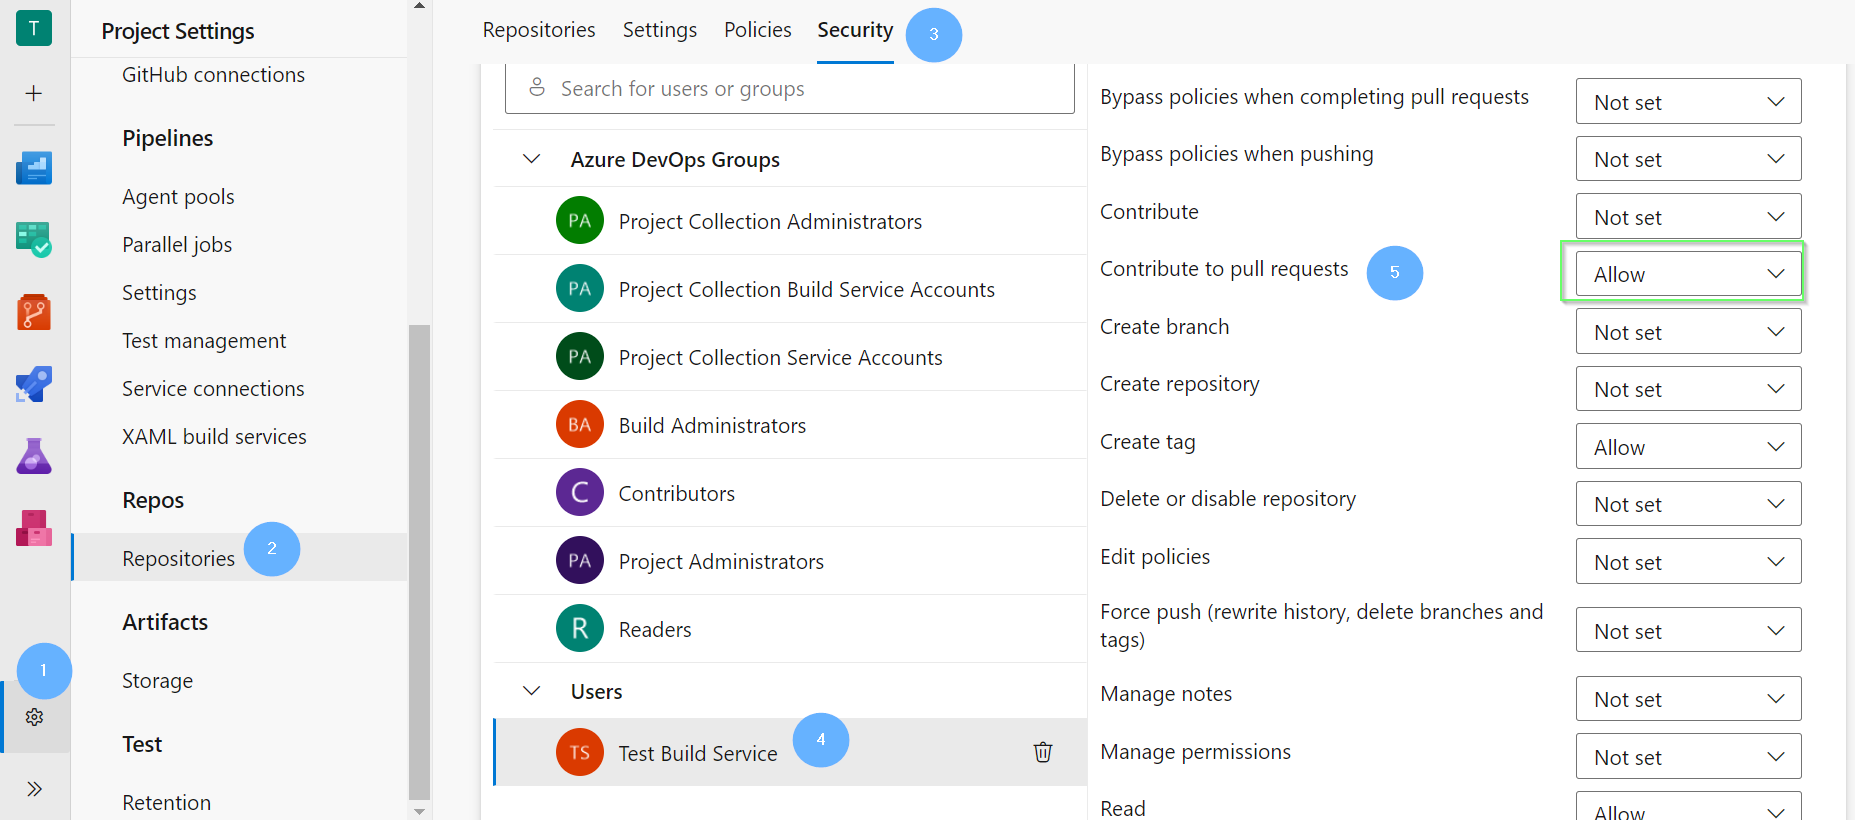Open Agent pools settings page
This screenshot has height=820, width=1855.
point(178,197)
